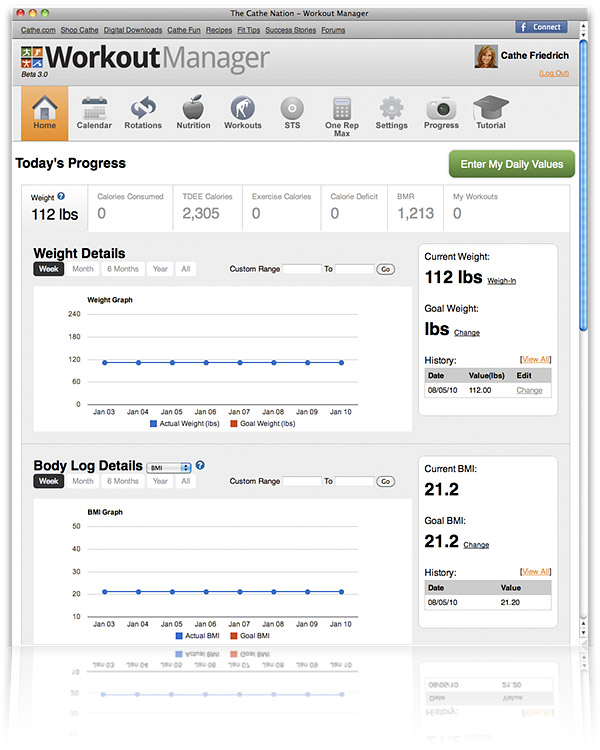Image resolution: width=600 pixels, height=750 pixels.
Task: Select 6 Months tab in Body Log Details
Action: [122, 481]
